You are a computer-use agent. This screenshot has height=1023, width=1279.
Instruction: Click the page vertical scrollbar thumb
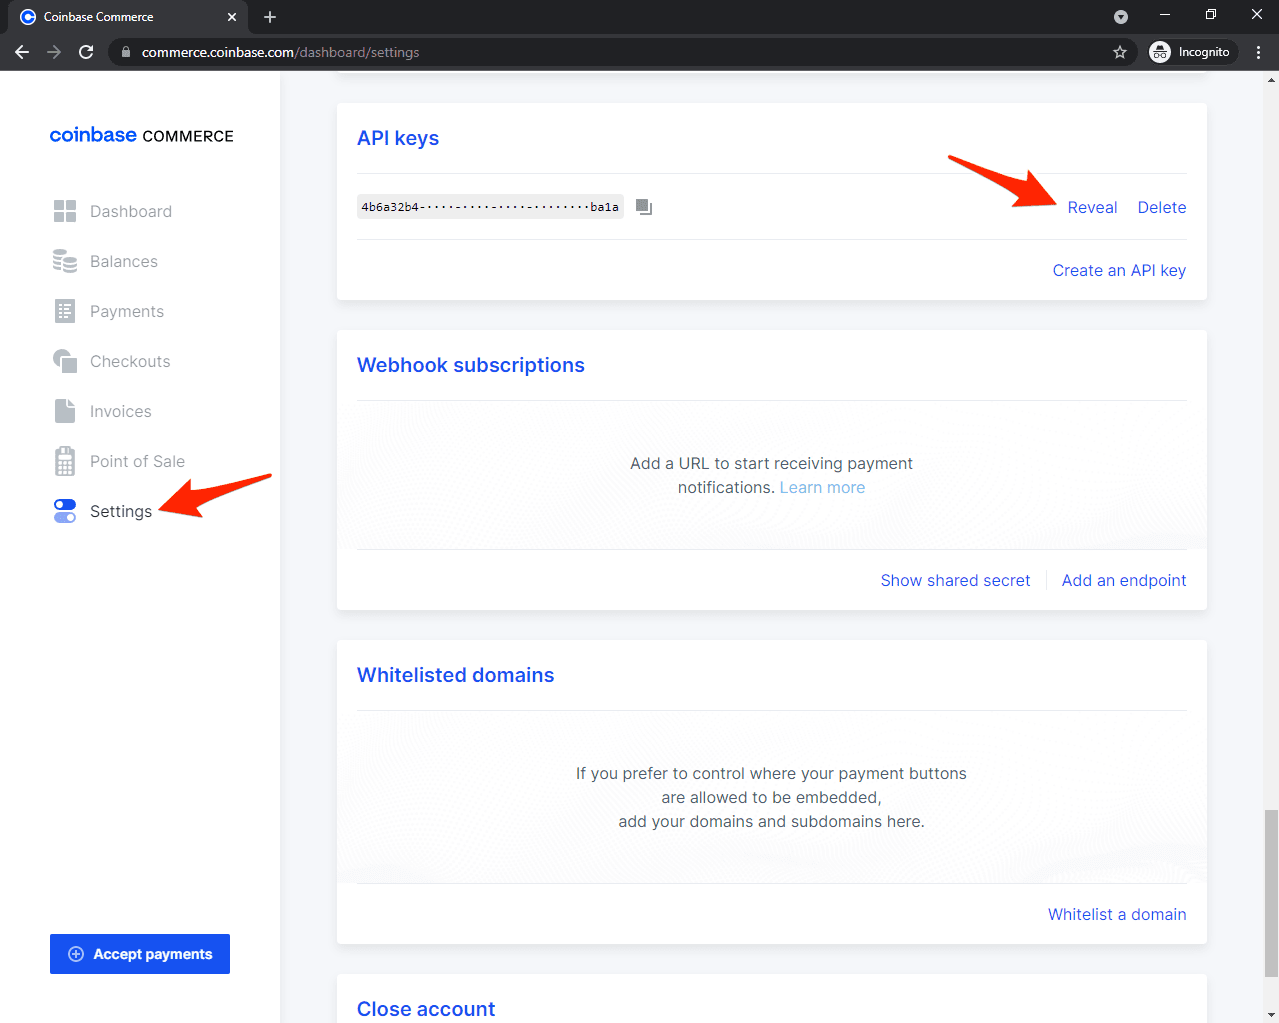[1271, 893]
